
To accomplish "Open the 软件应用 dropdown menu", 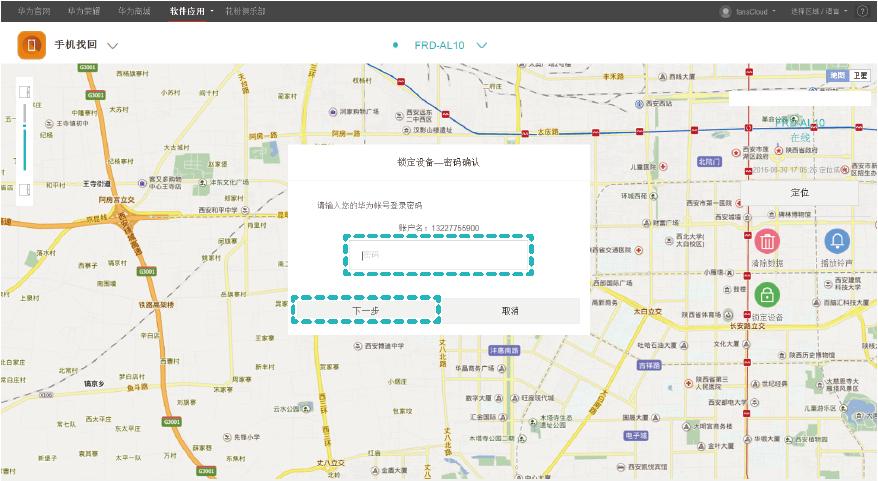I will 192,11.
